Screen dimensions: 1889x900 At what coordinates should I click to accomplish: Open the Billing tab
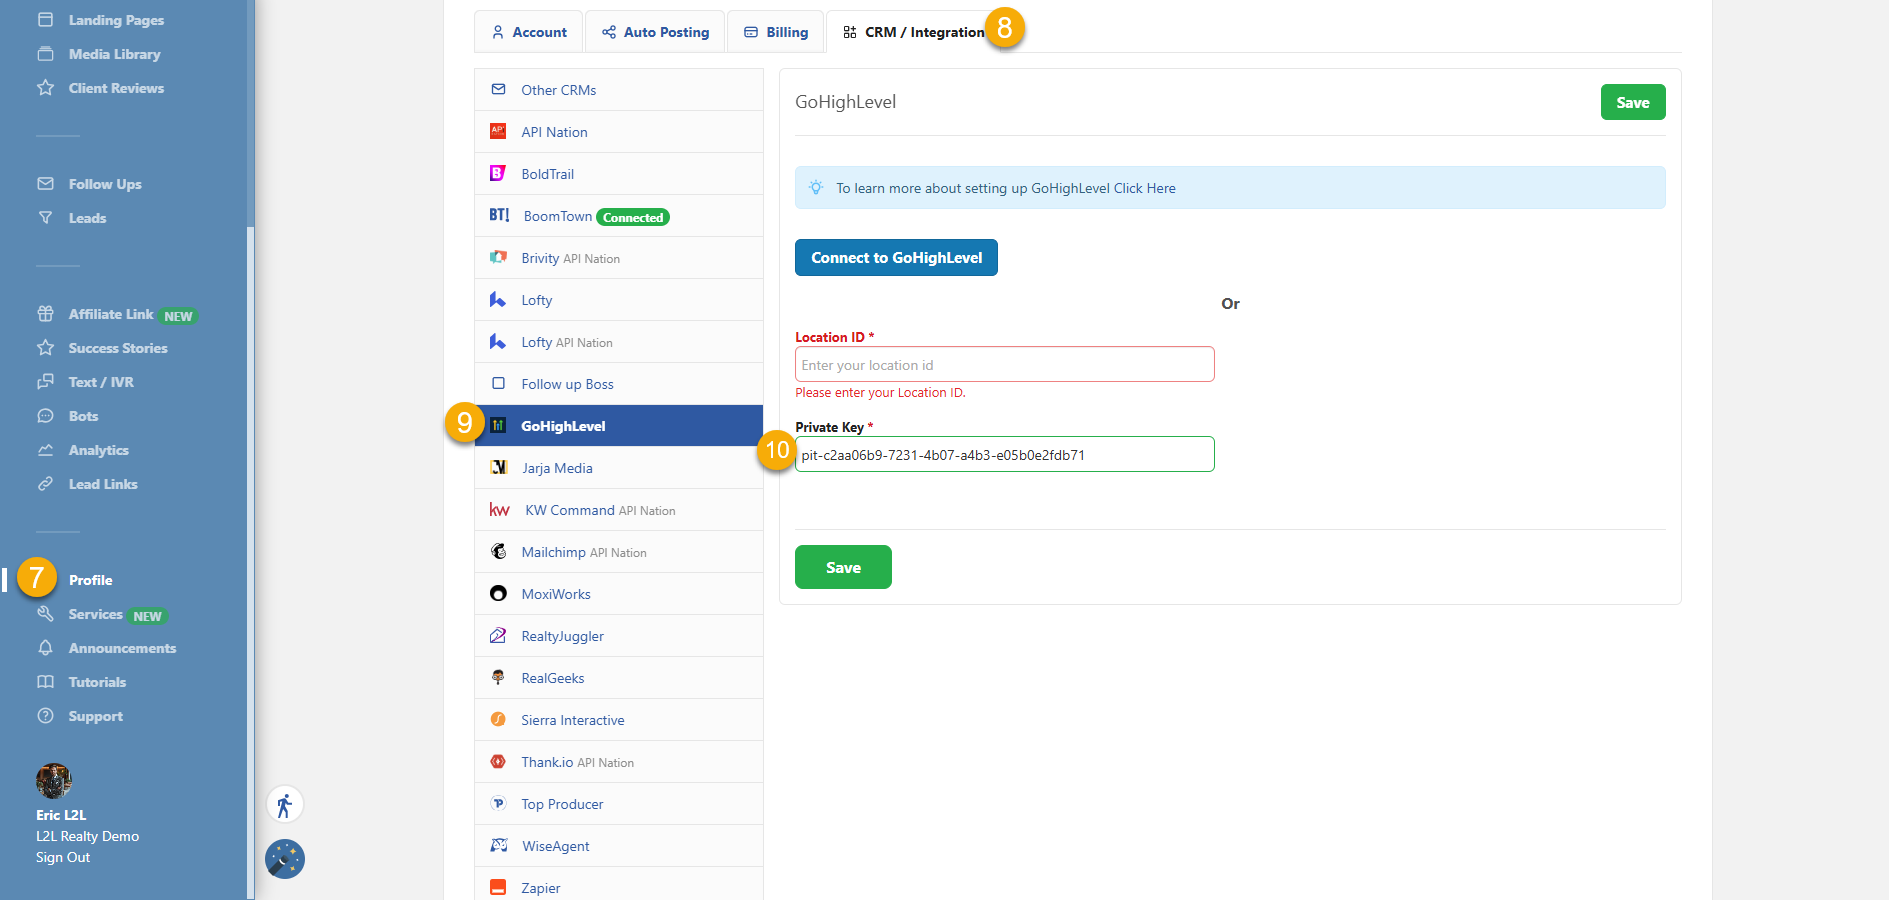tap(776, 32)
